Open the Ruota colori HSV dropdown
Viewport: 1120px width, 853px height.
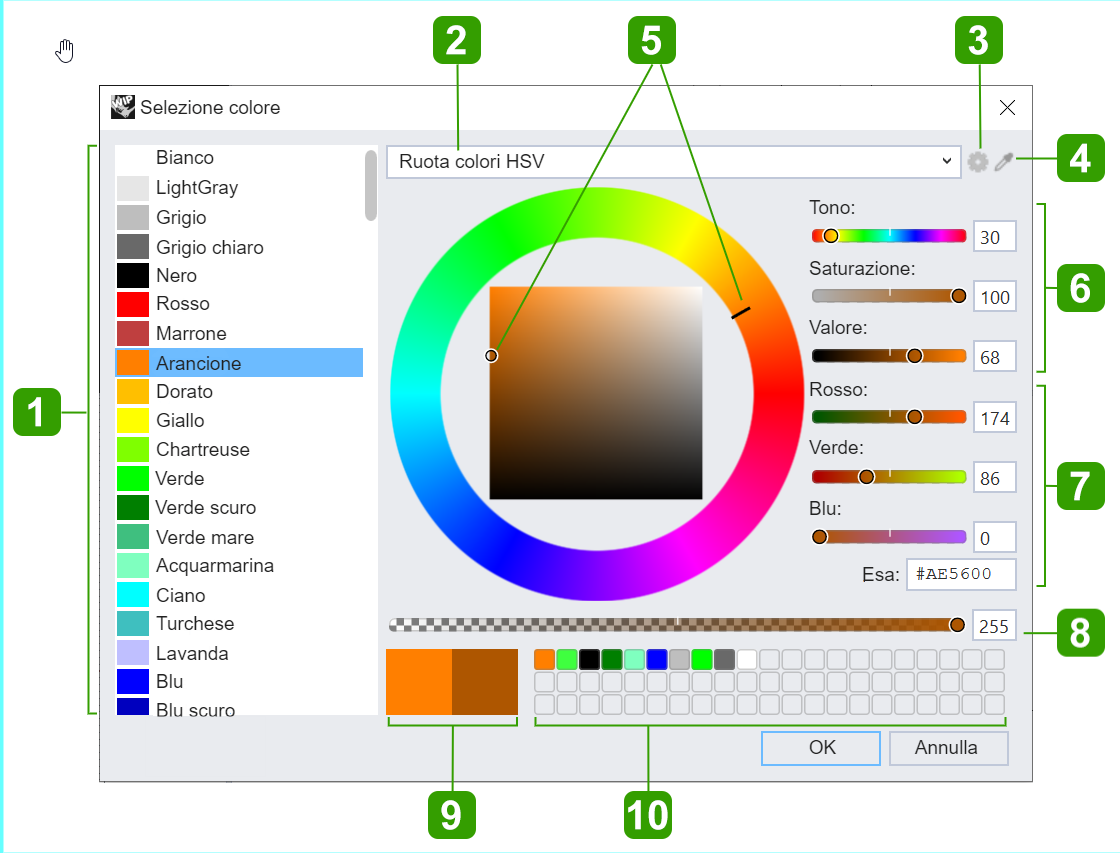pos(674,161)
